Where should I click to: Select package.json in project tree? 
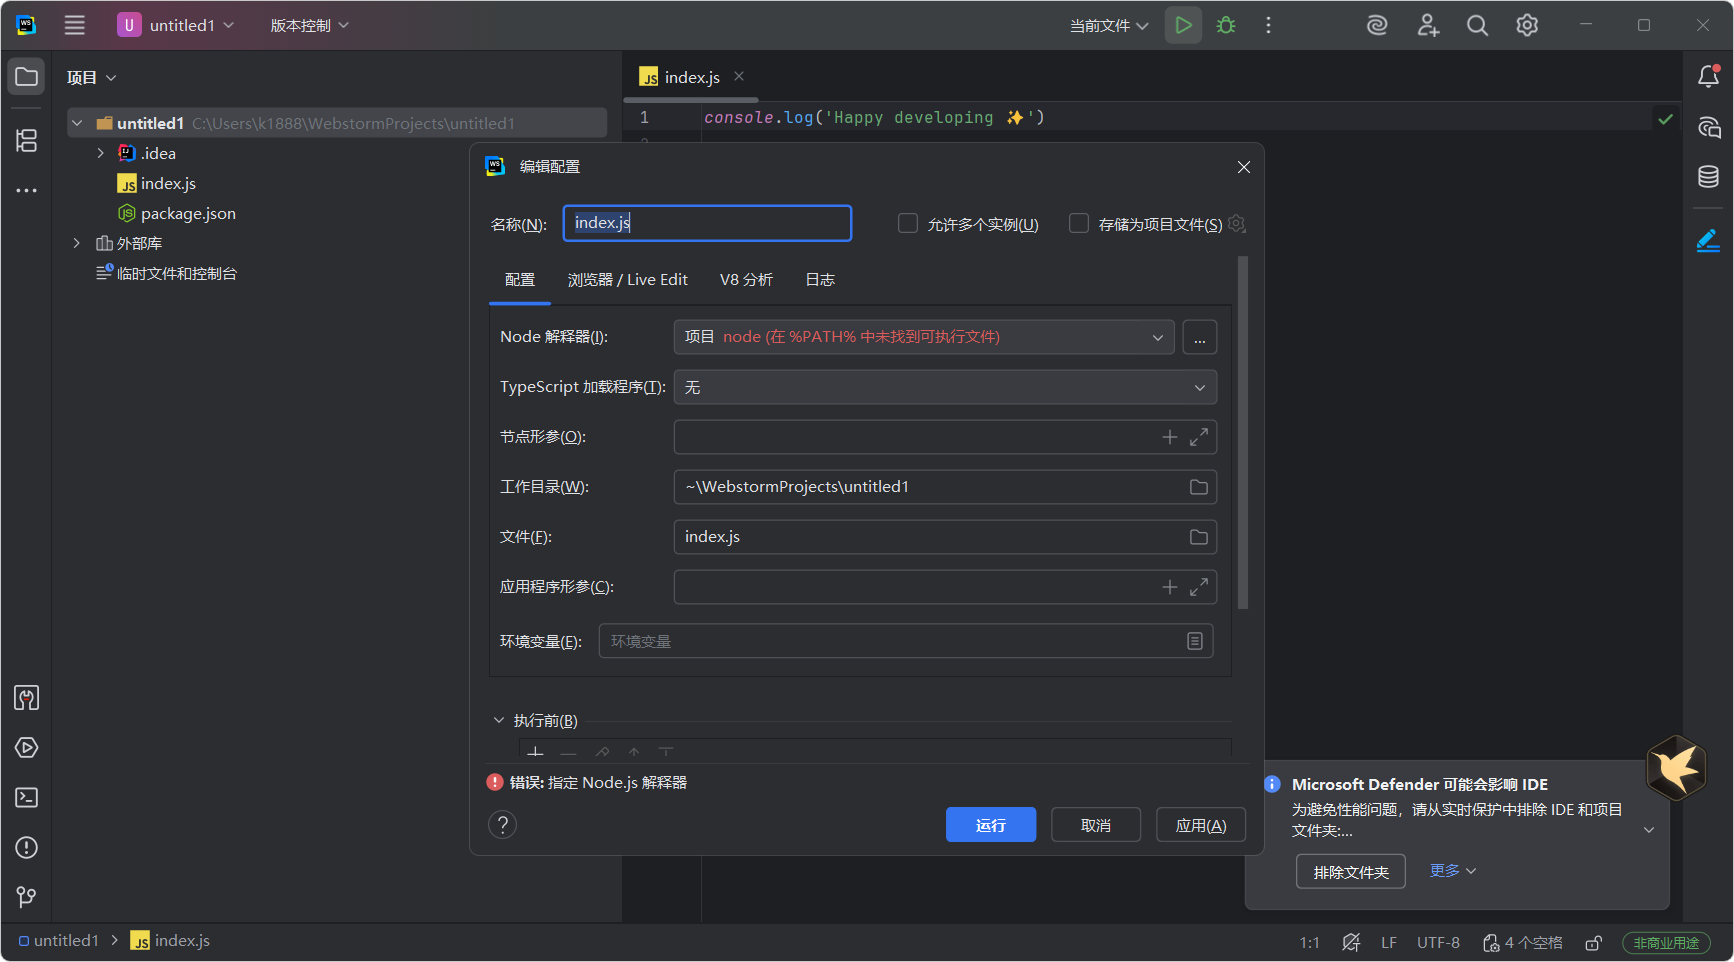coord(188,213)
